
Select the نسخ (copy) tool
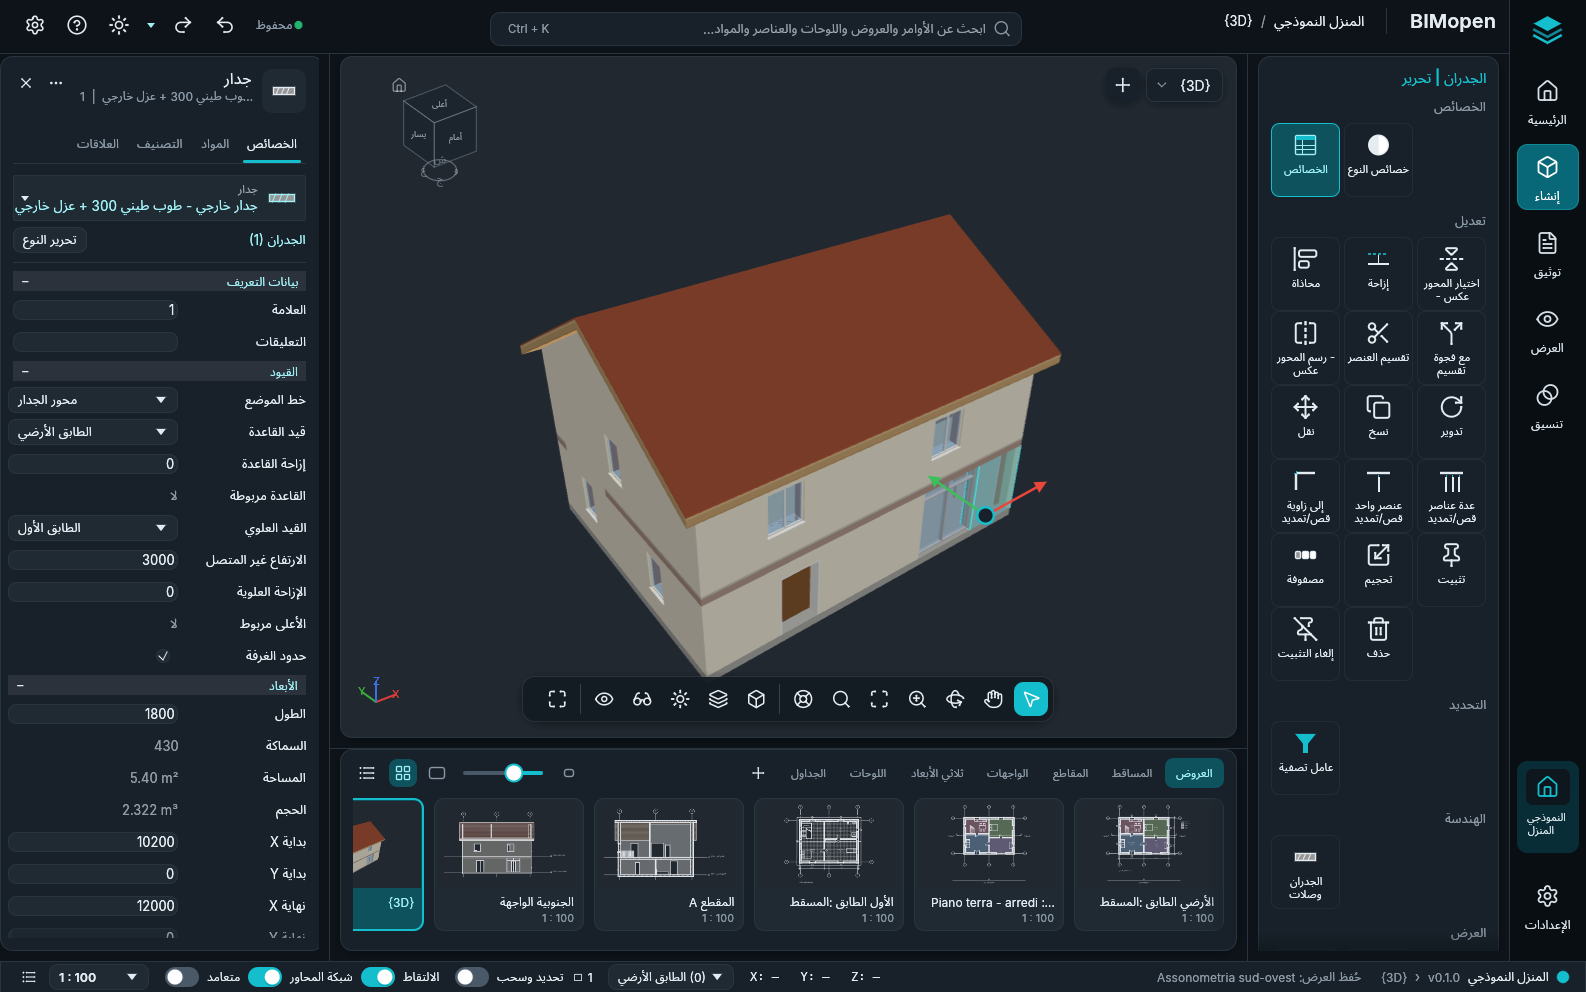[1378, 421]
